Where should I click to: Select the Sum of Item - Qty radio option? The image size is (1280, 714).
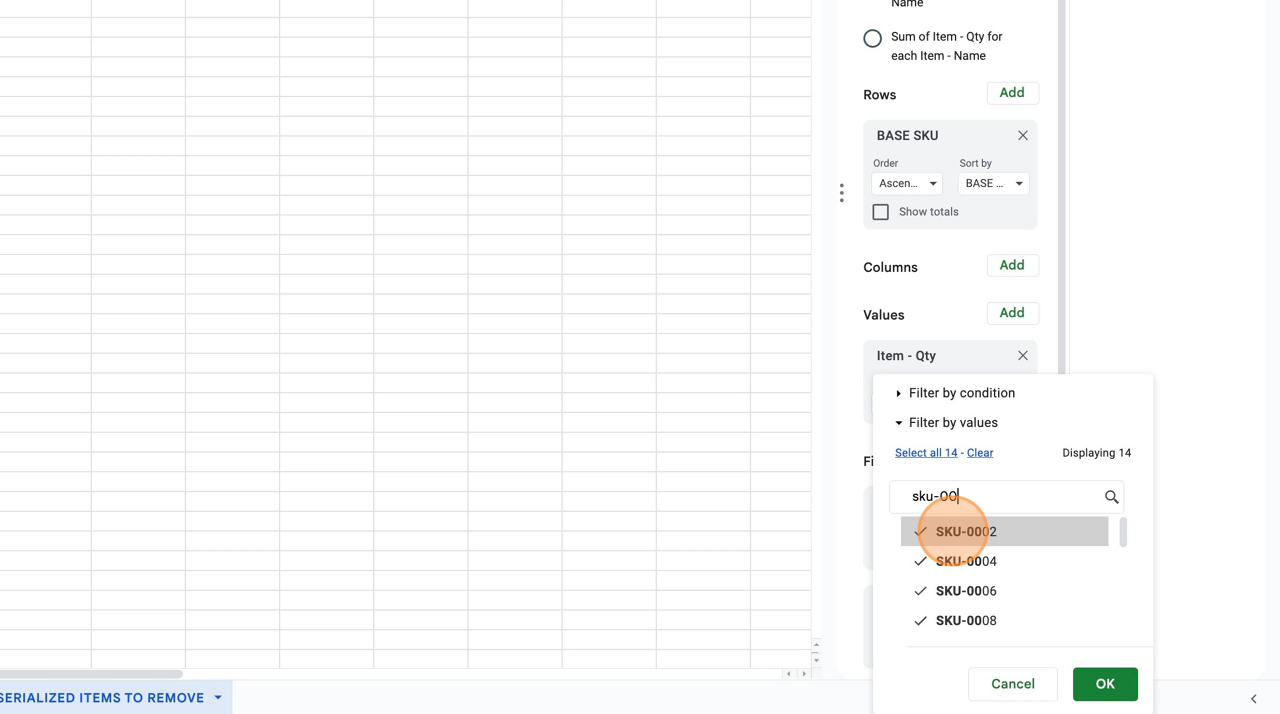(872, 39)
